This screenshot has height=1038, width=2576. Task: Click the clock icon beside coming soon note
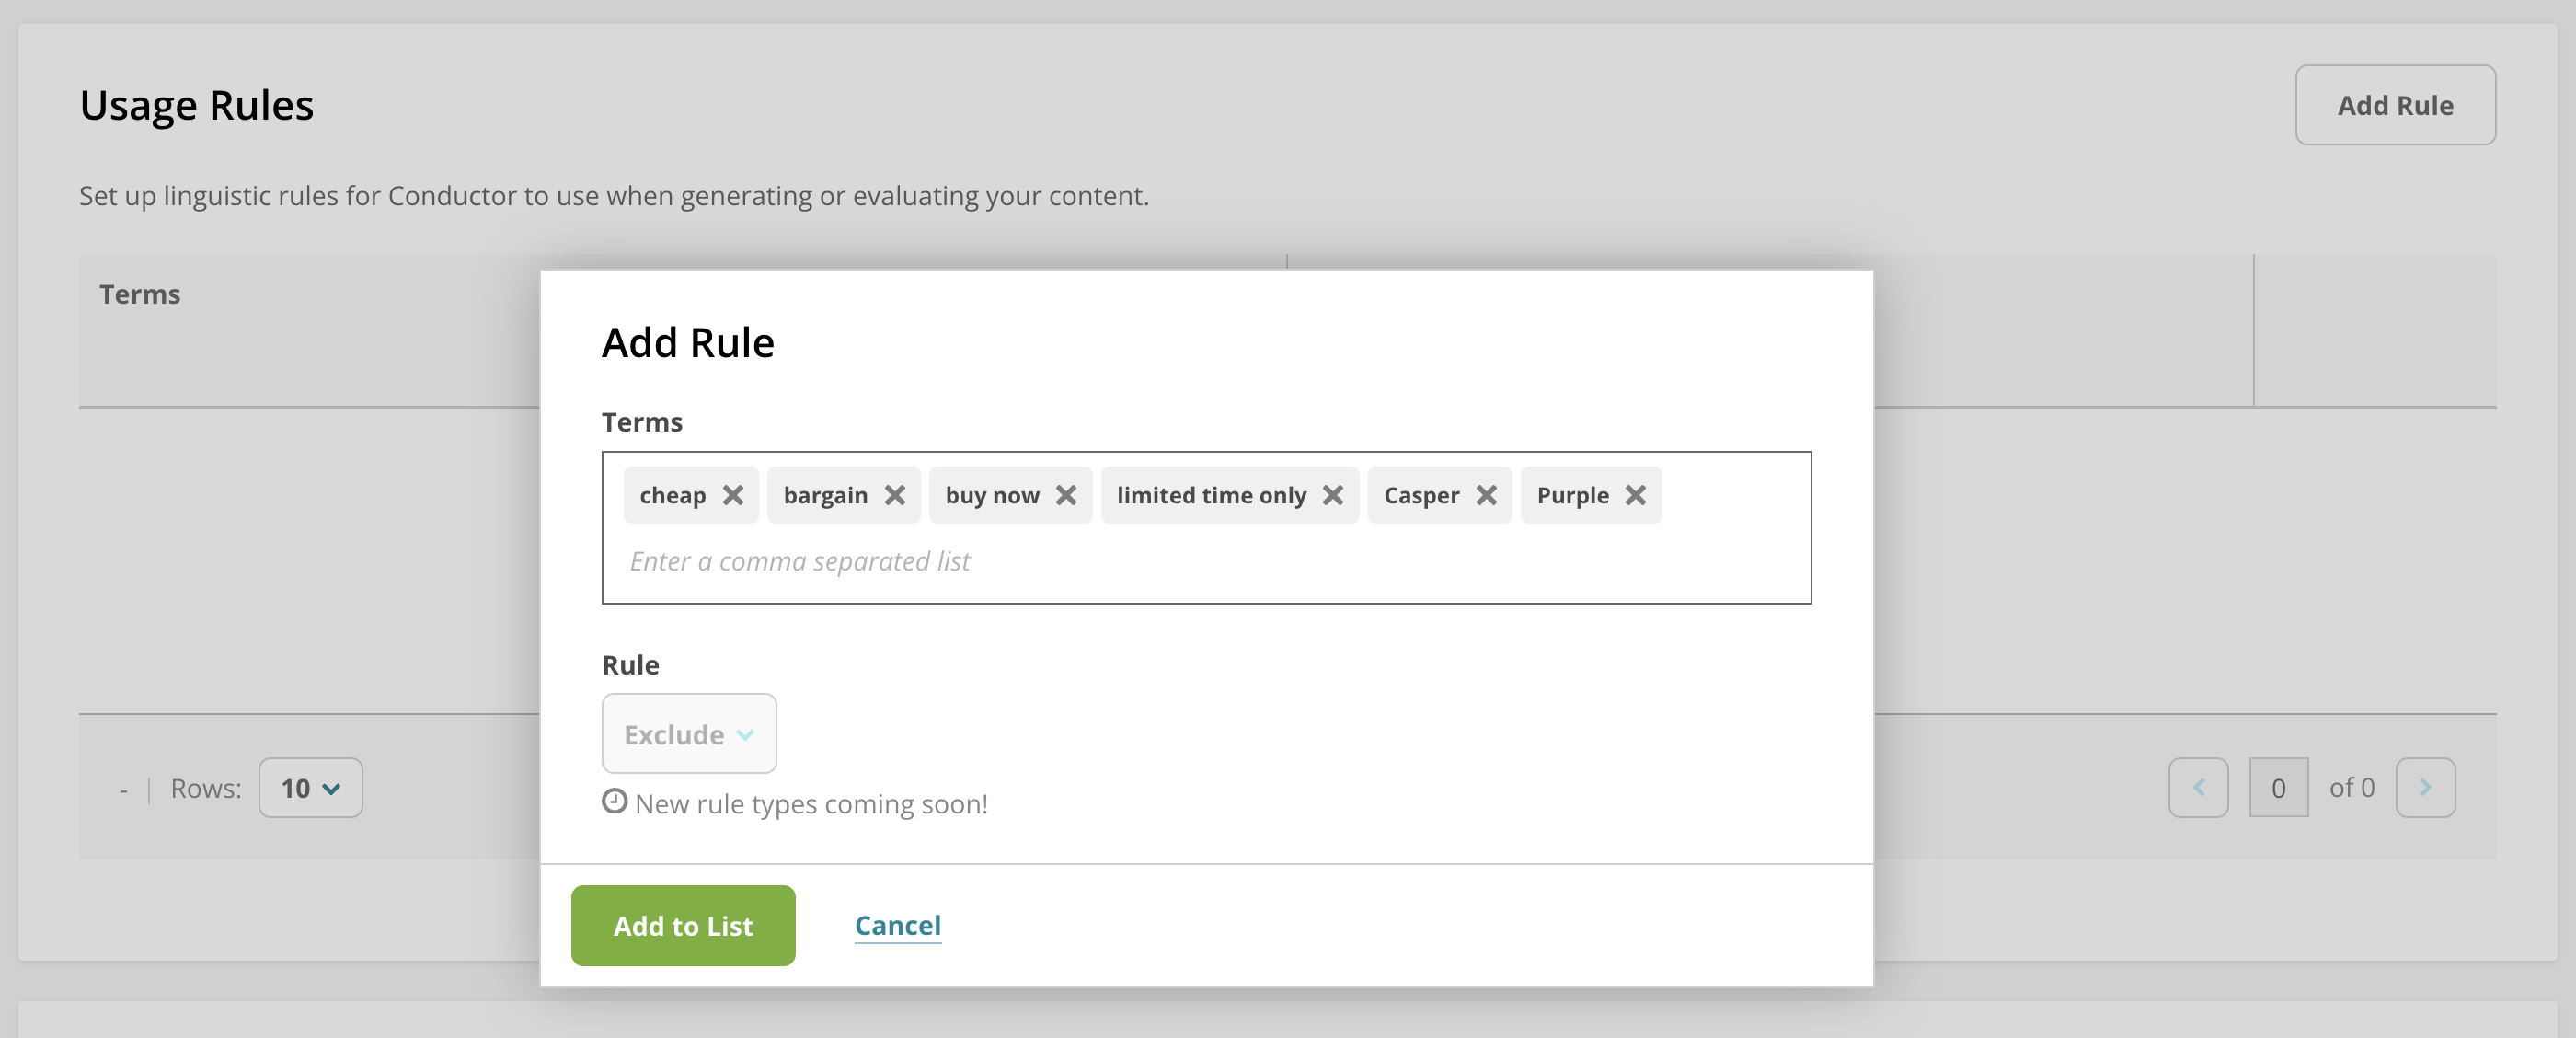(x=614, y=802)
